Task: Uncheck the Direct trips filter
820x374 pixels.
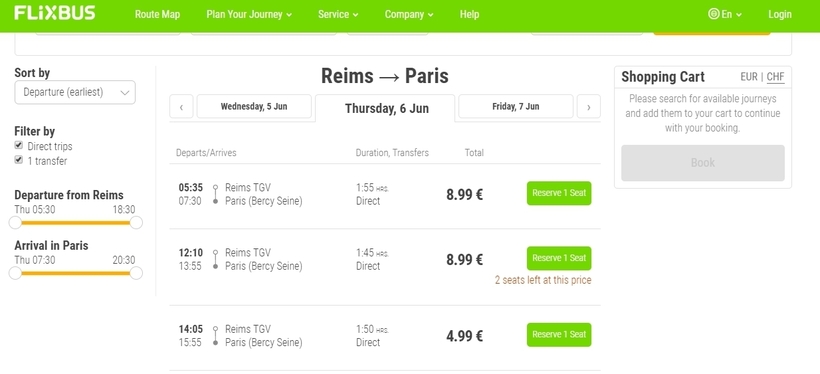Action: [19, 145]
